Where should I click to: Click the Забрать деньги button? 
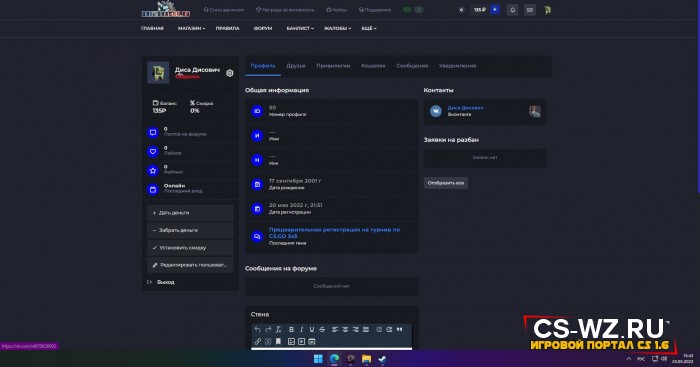[190, 230]
